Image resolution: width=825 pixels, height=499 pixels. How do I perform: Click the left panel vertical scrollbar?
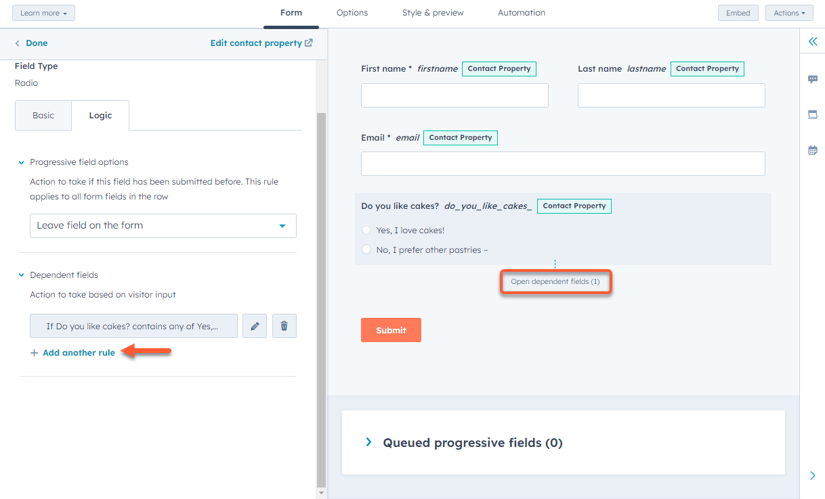pos(321,300)
